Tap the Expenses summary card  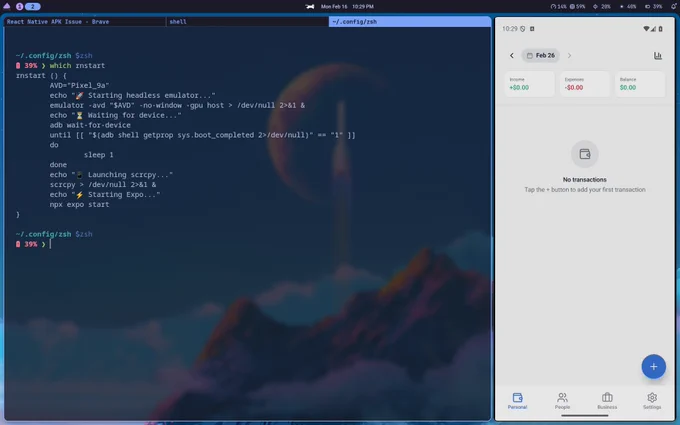(x=585, y=84)
